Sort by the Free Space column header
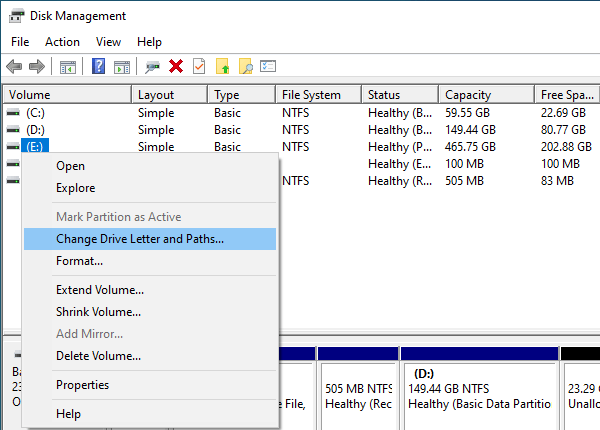The height and width of the screenshot is (430, 600). click(x=567, y=95)
